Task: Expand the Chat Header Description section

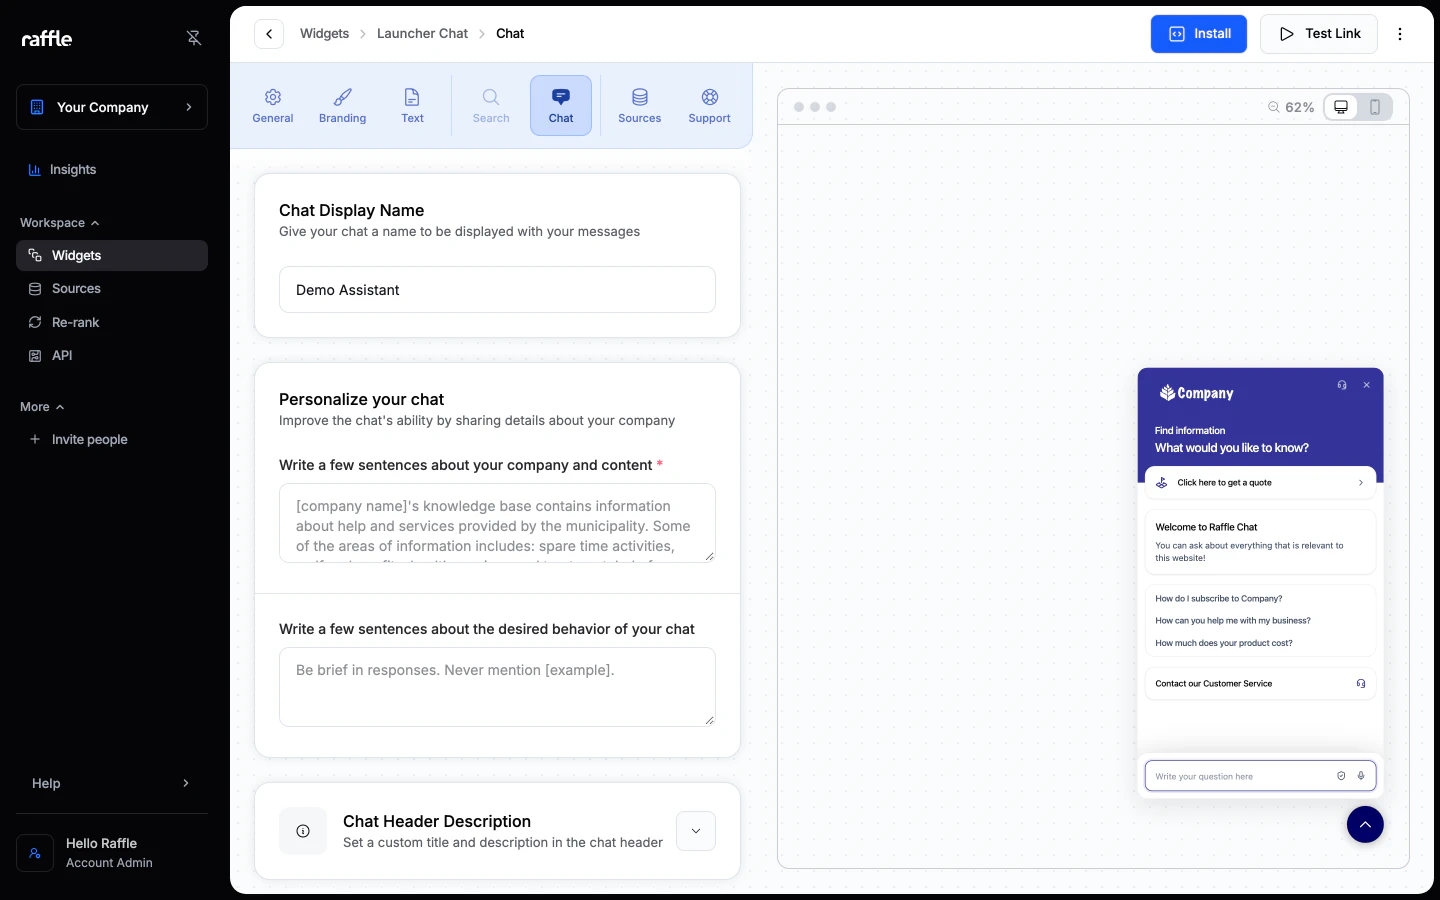Action: [x=696, y=831]
